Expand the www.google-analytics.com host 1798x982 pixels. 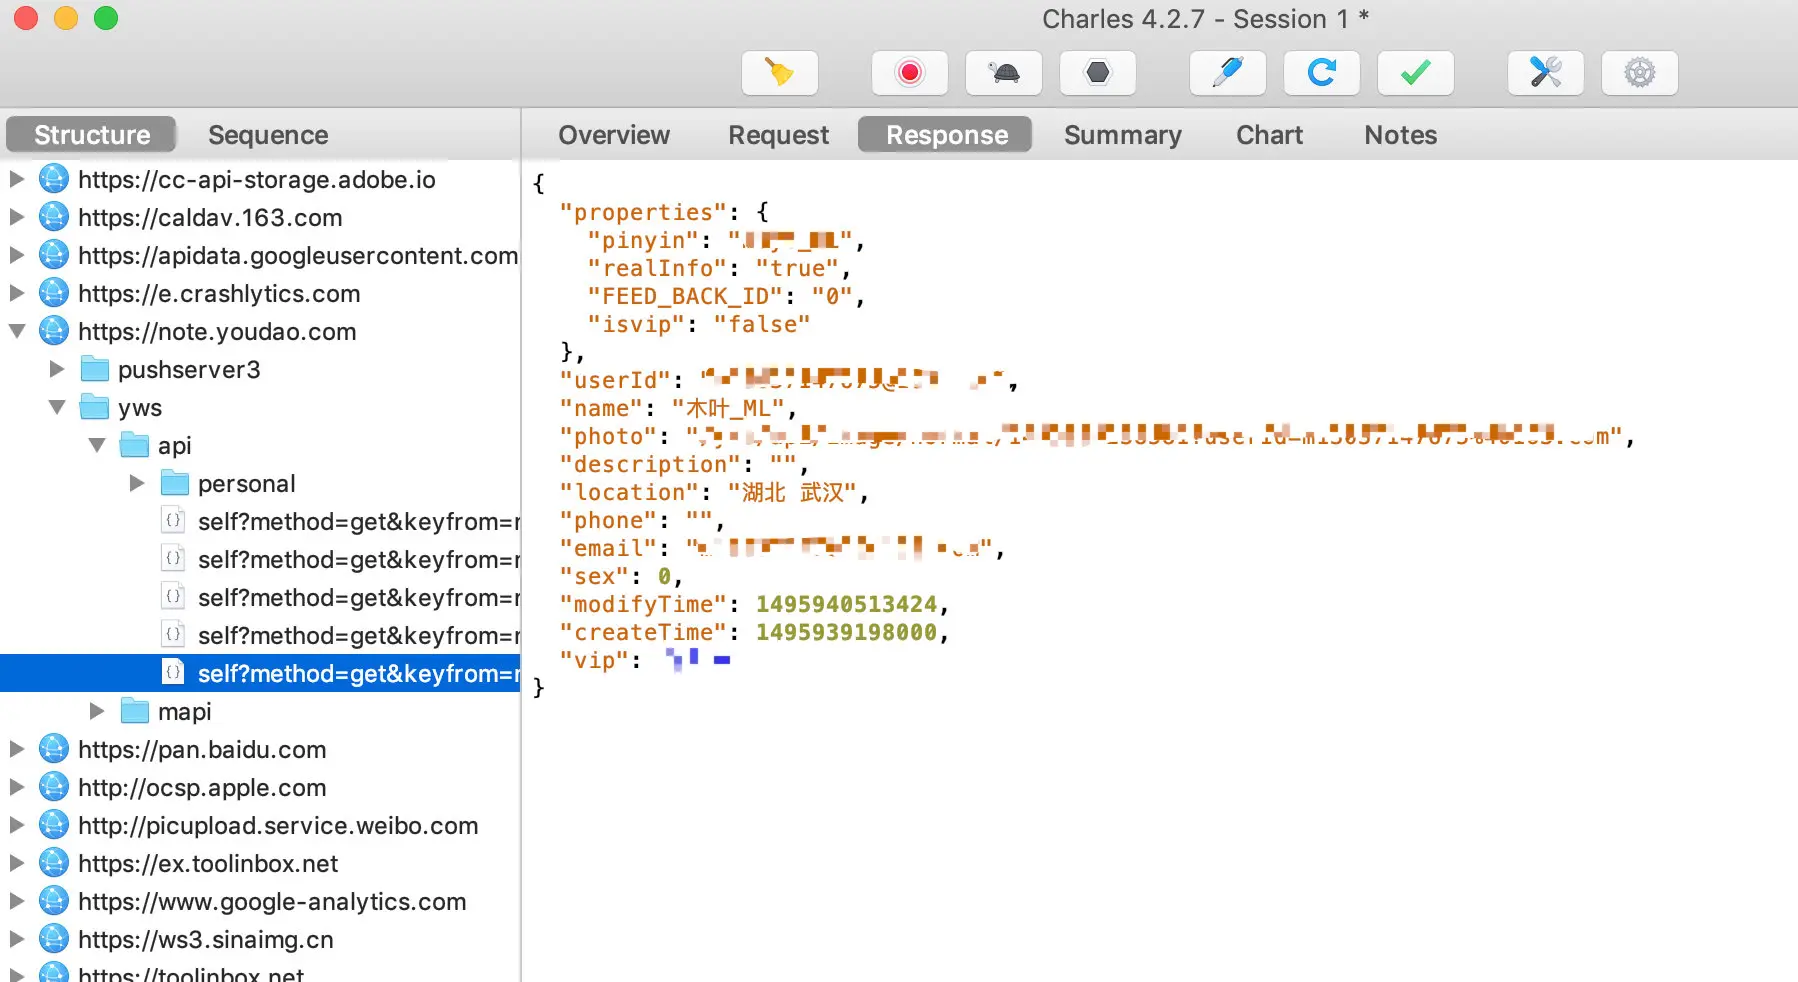17,902
